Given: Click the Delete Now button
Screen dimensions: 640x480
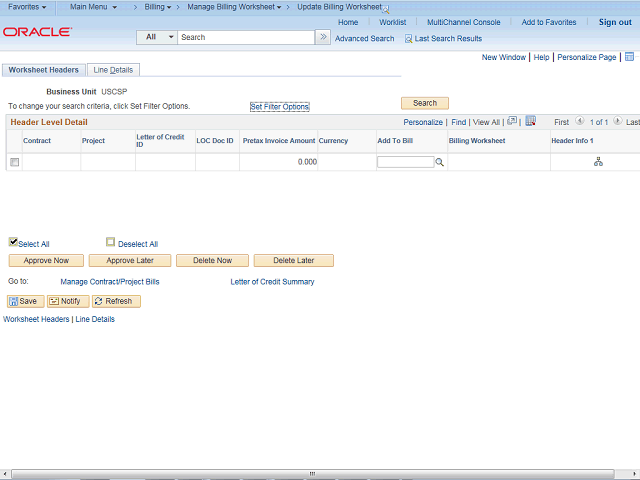Looking at the screenshot, I should click(x=212, y=260).
